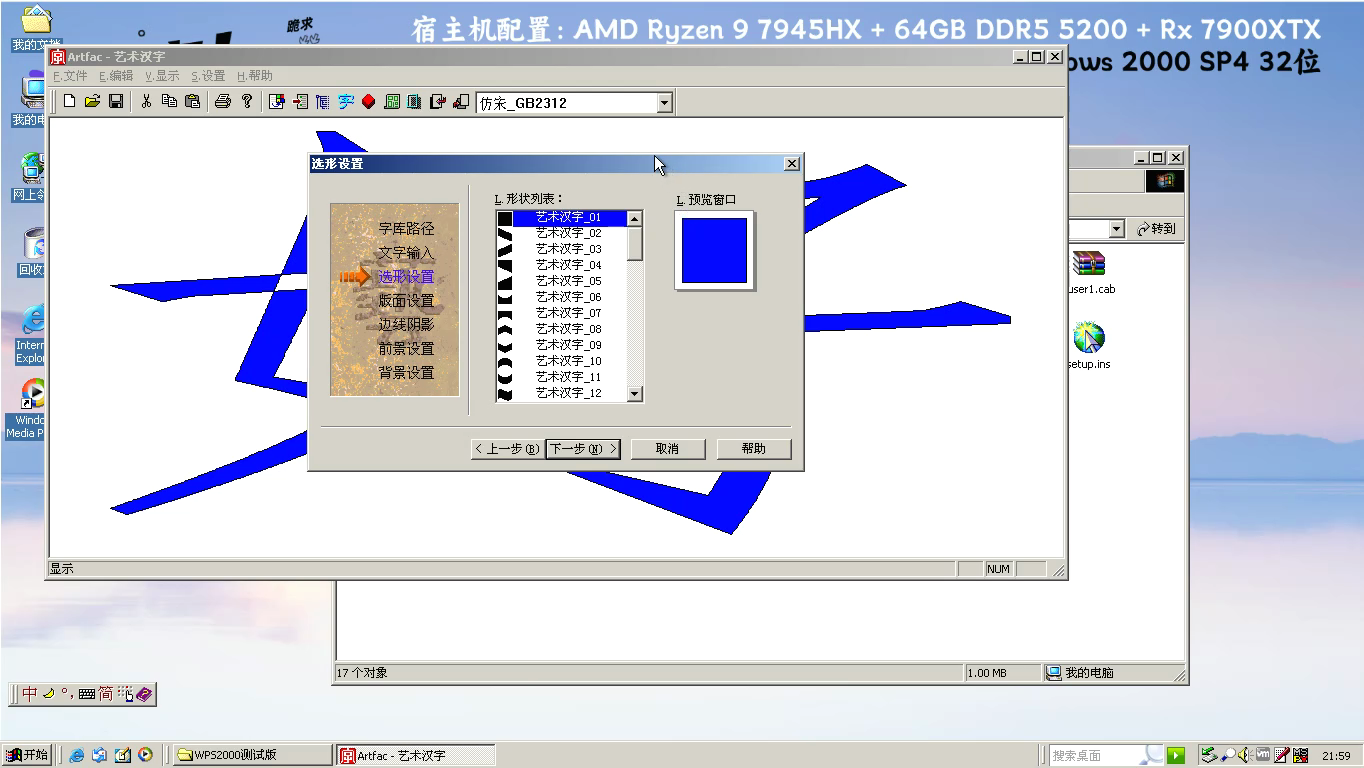Switch to 边线阴影 step in wizard sidebar
This screenshot has width=1364, height=768.
pyautogui.click(x=406, y=324)
